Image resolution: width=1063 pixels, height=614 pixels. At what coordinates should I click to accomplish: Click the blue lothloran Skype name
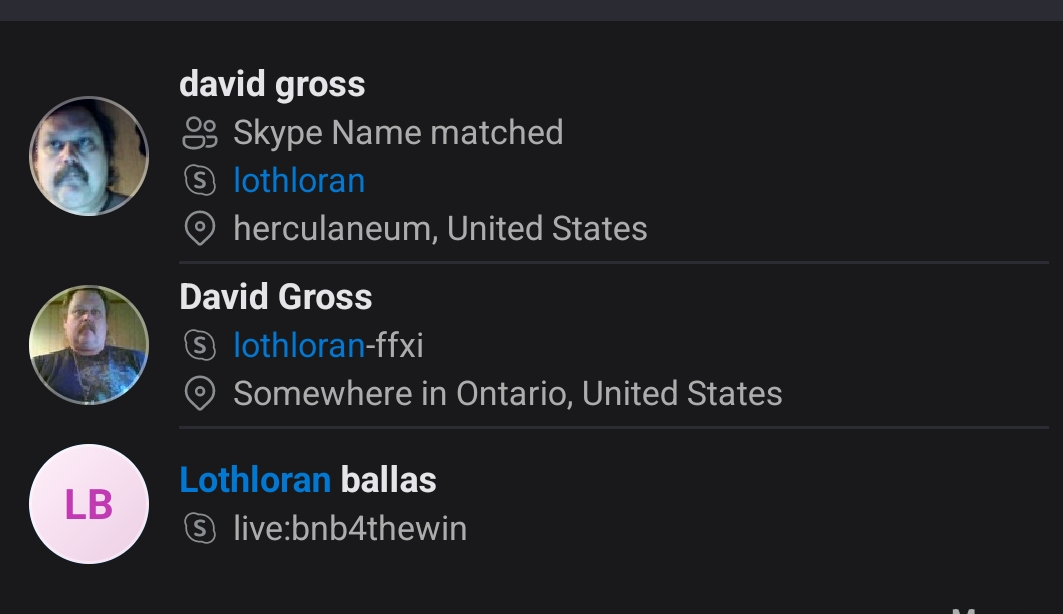[x=299, y=181]
